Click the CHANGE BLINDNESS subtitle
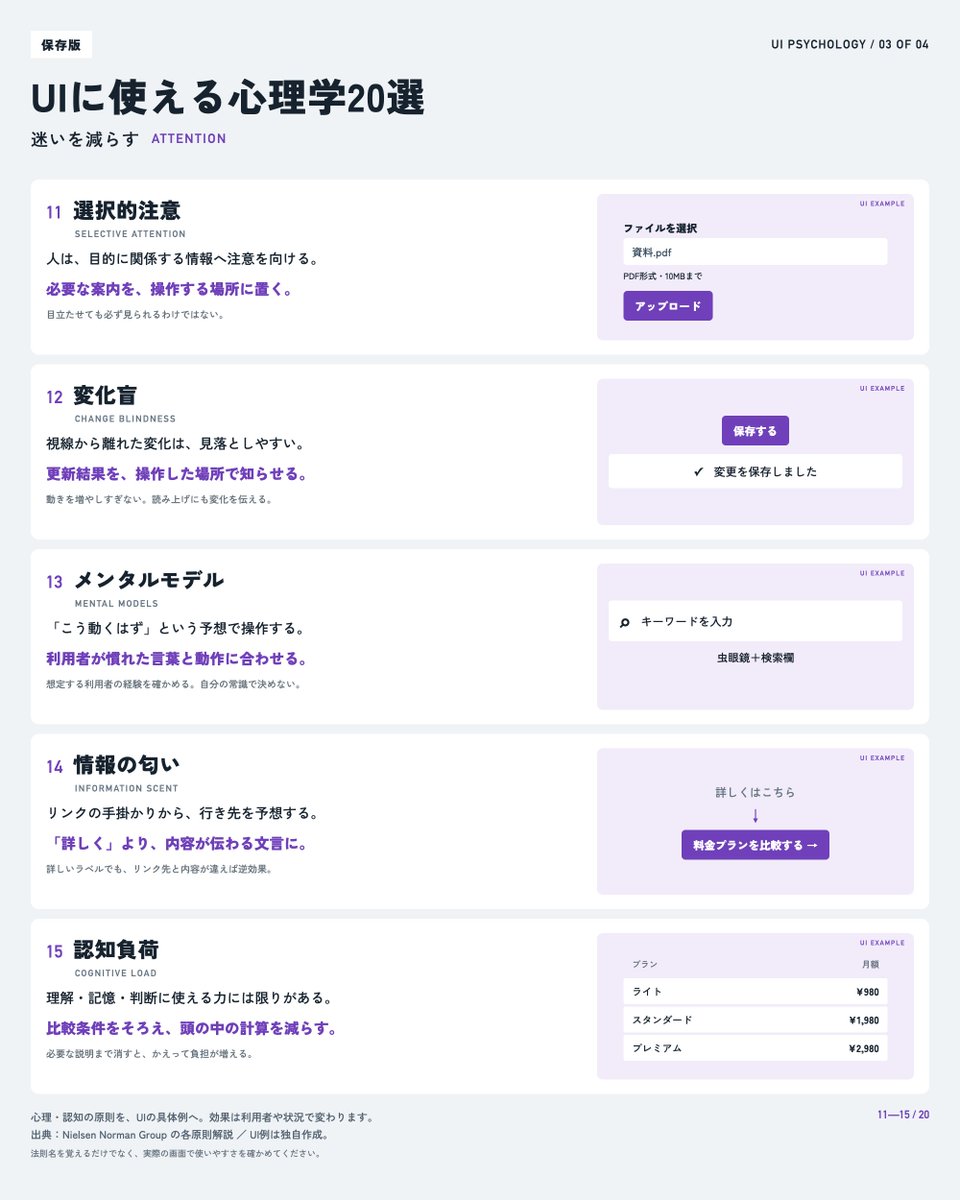960x1200 pixels. [x=125, y=419]
